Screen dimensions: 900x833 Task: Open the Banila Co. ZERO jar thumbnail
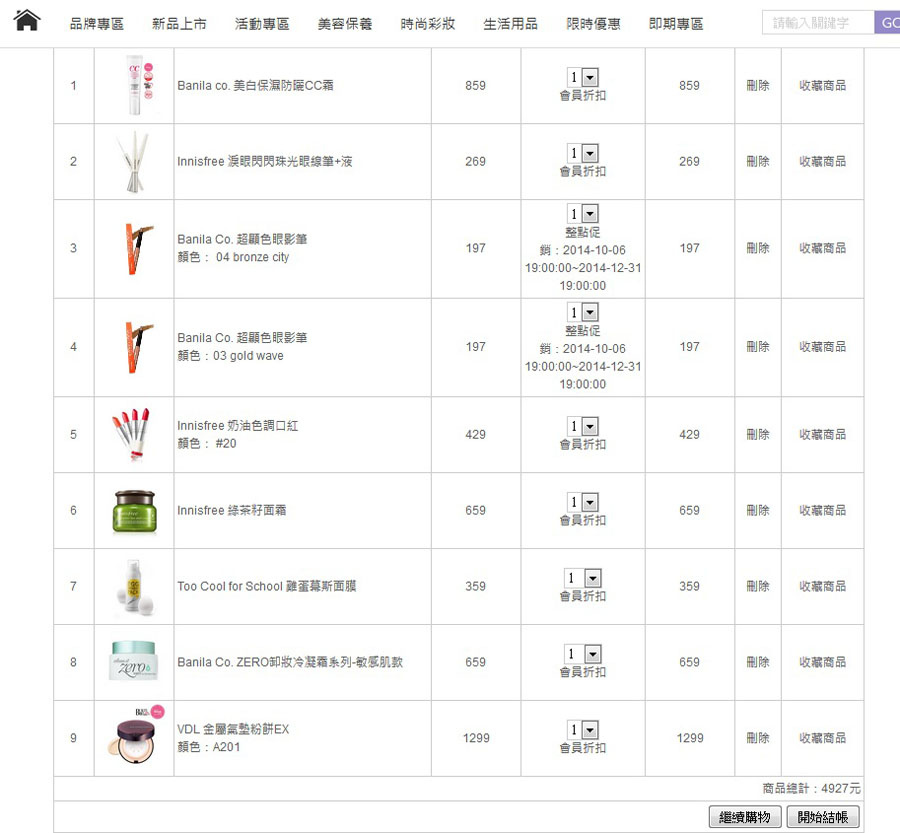[133, 661]
